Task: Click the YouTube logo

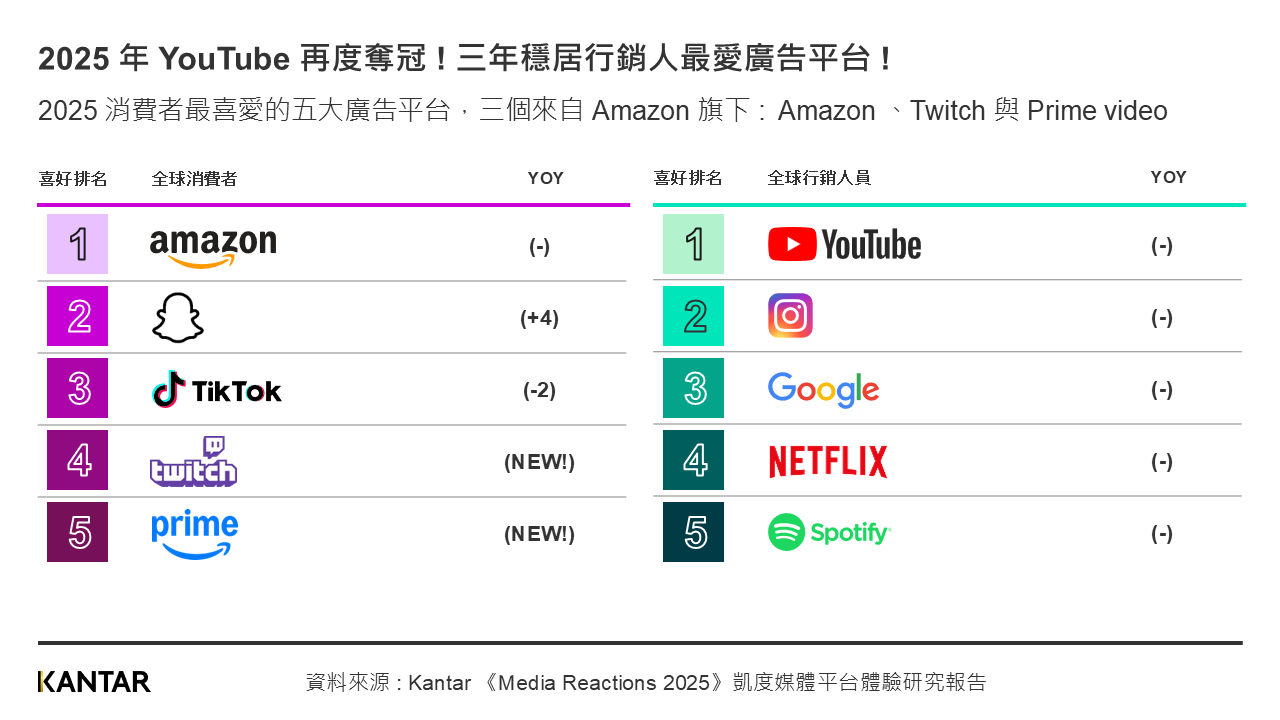Action: pos(845,245)
